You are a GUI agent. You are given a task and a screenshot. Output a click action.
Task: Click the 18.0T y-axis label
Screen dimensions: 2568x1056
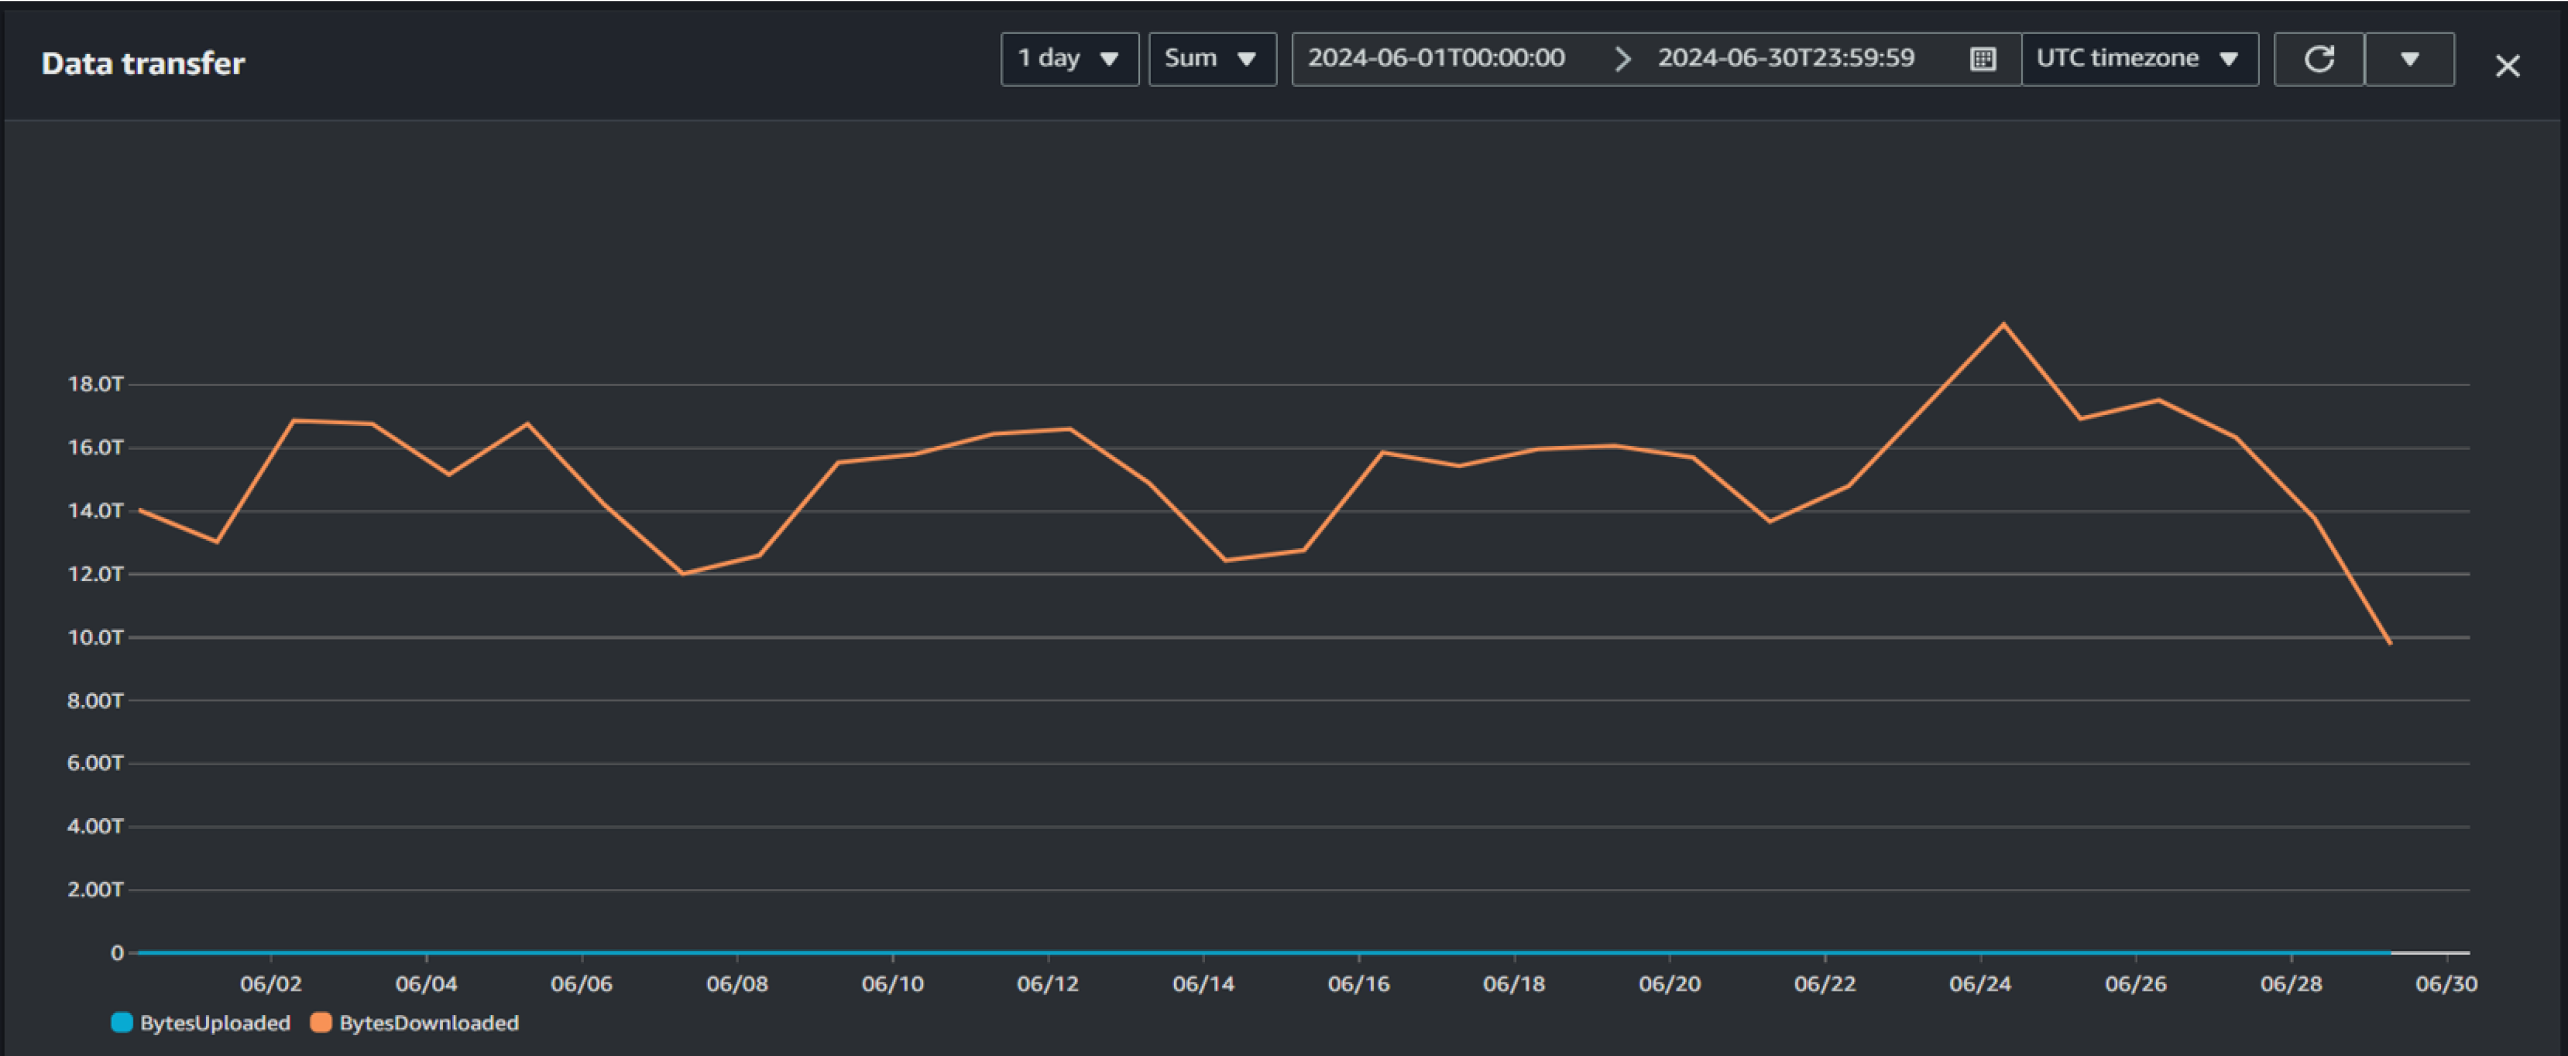coord(95,384)
